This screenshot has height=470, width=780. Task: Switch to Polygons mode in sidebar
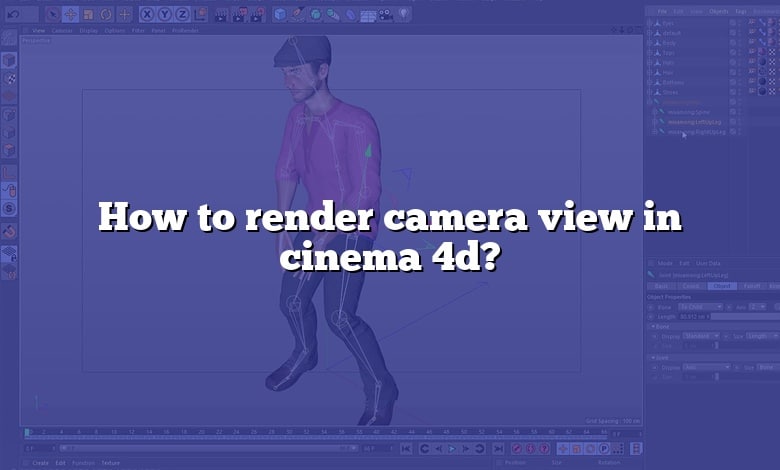9,150
